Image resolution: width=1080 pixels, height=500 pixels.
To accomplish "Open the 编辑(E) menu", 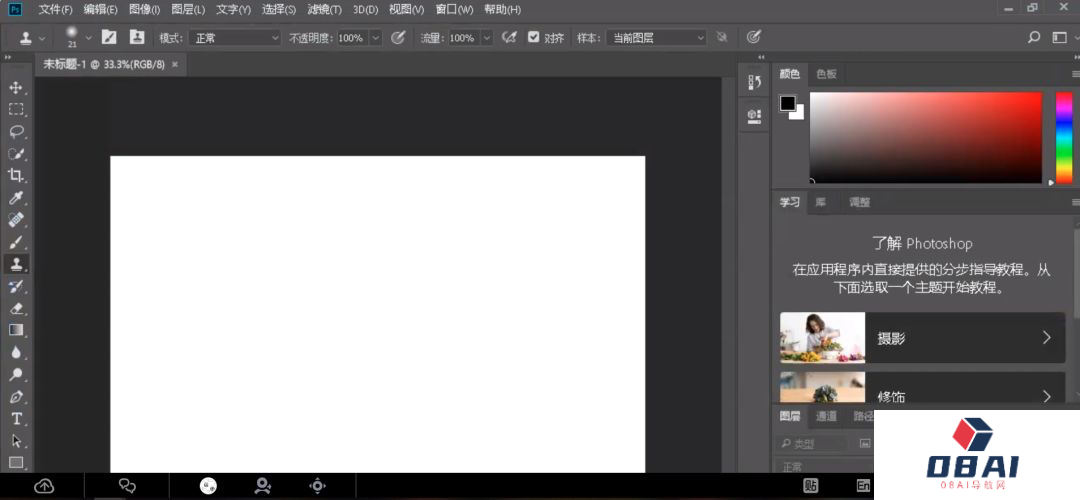I will click(101, 10).
